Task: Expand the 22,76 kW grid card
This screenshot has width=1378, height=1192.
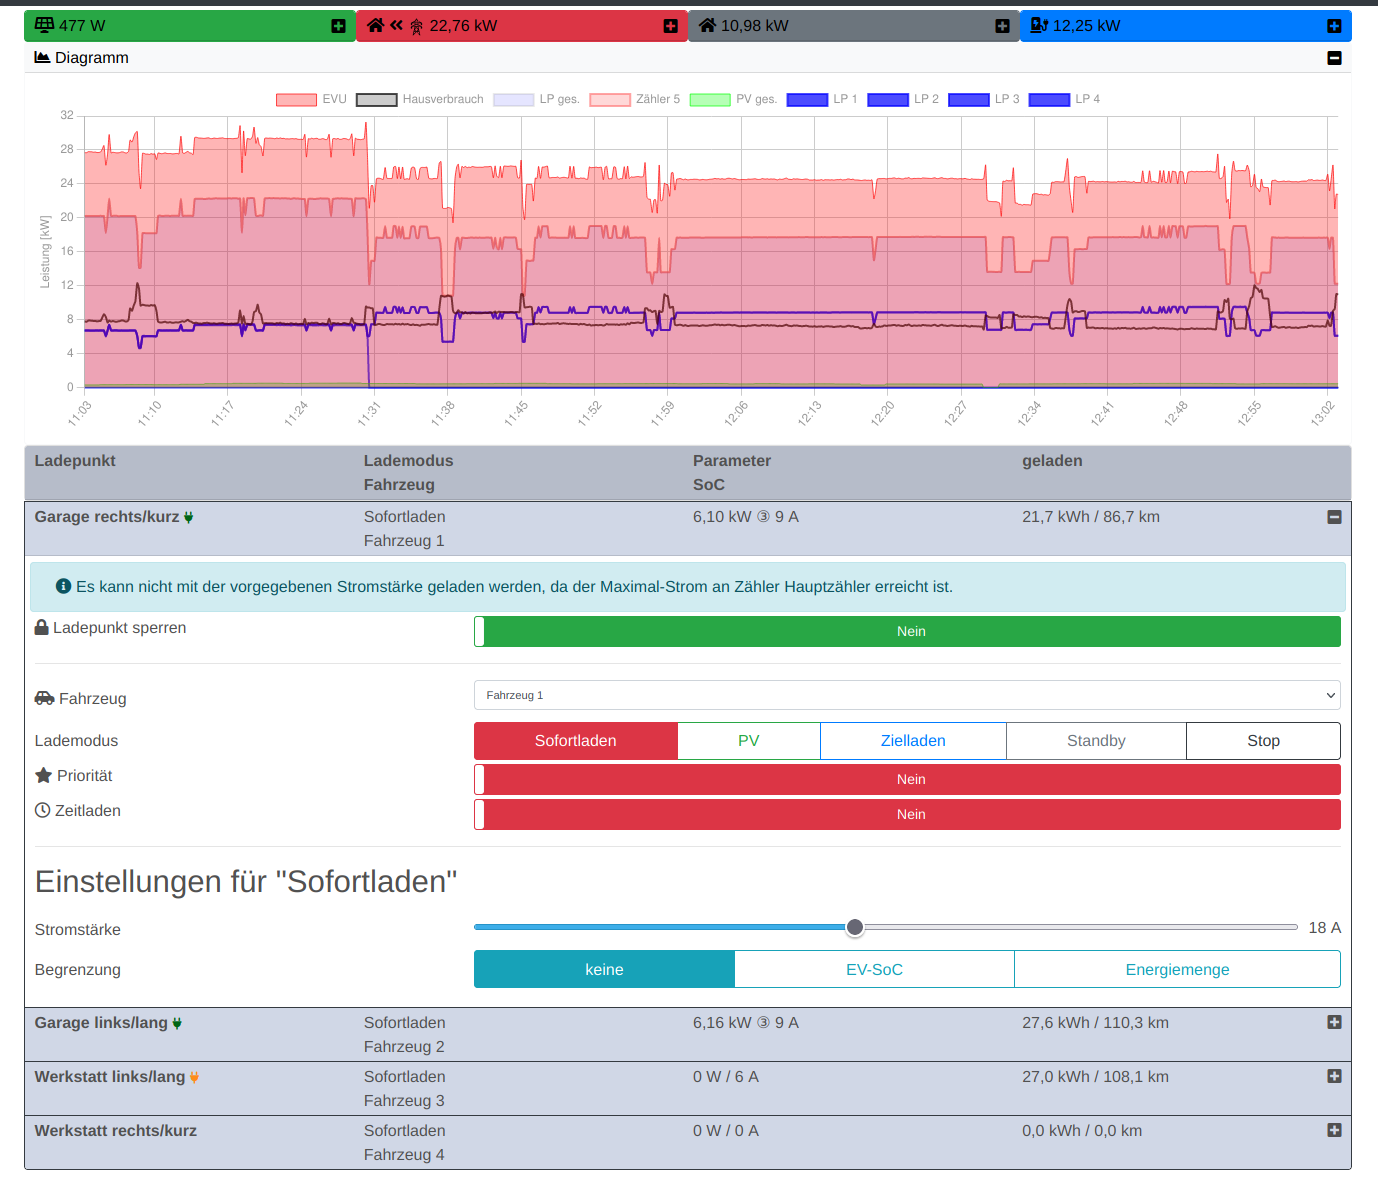Action: point(670,26)
